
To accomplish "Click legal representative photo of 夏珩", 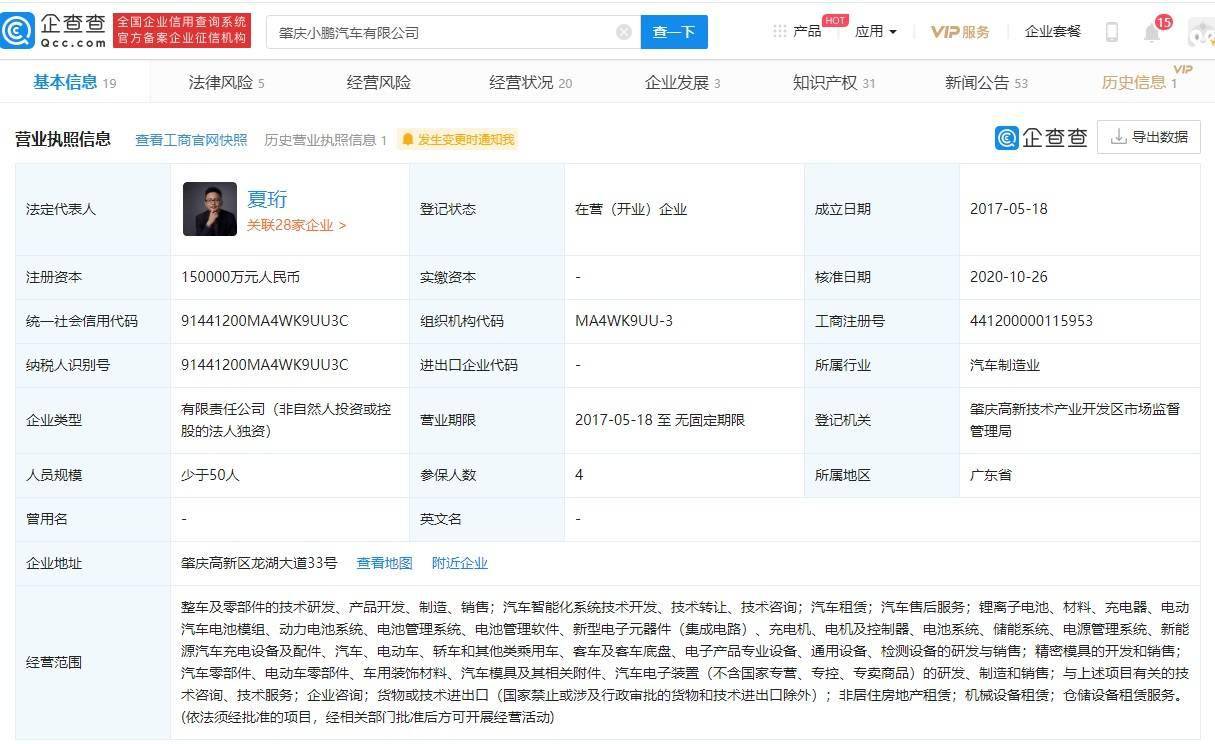I will tap(210, 209).
